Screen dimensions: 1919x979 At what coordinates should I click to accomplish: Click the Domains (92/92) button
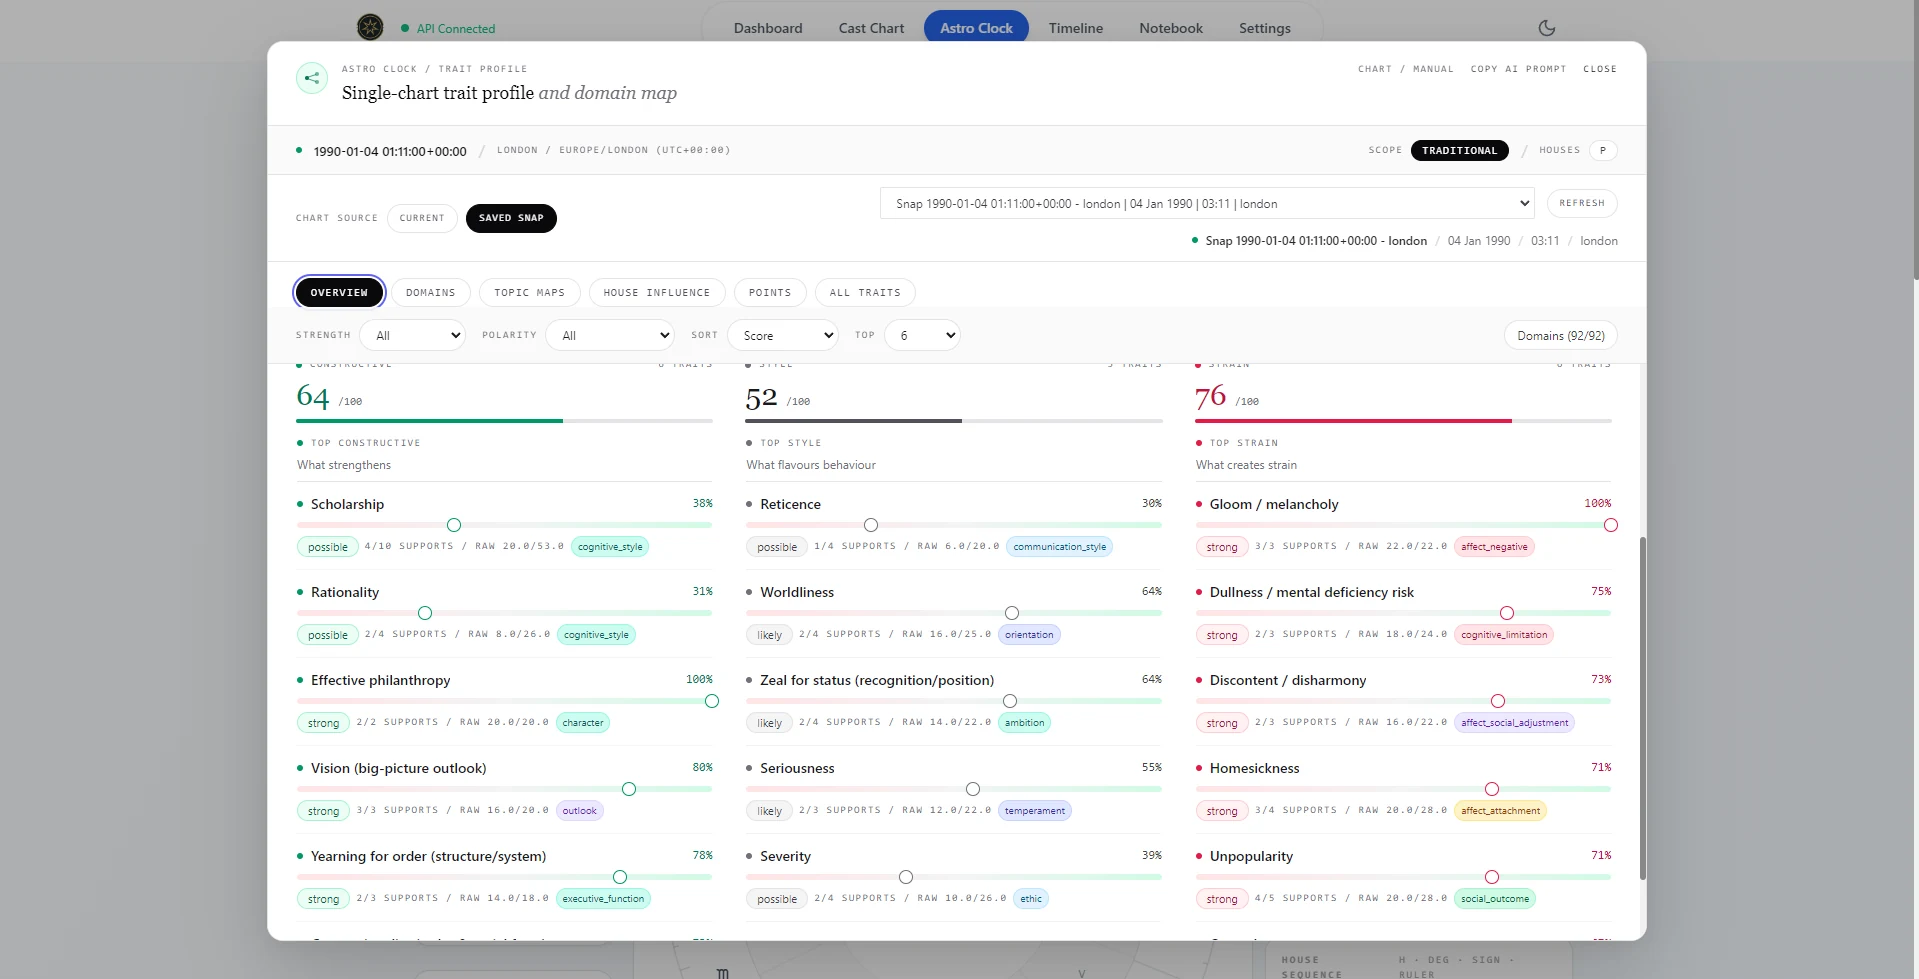coord(1561,335)
